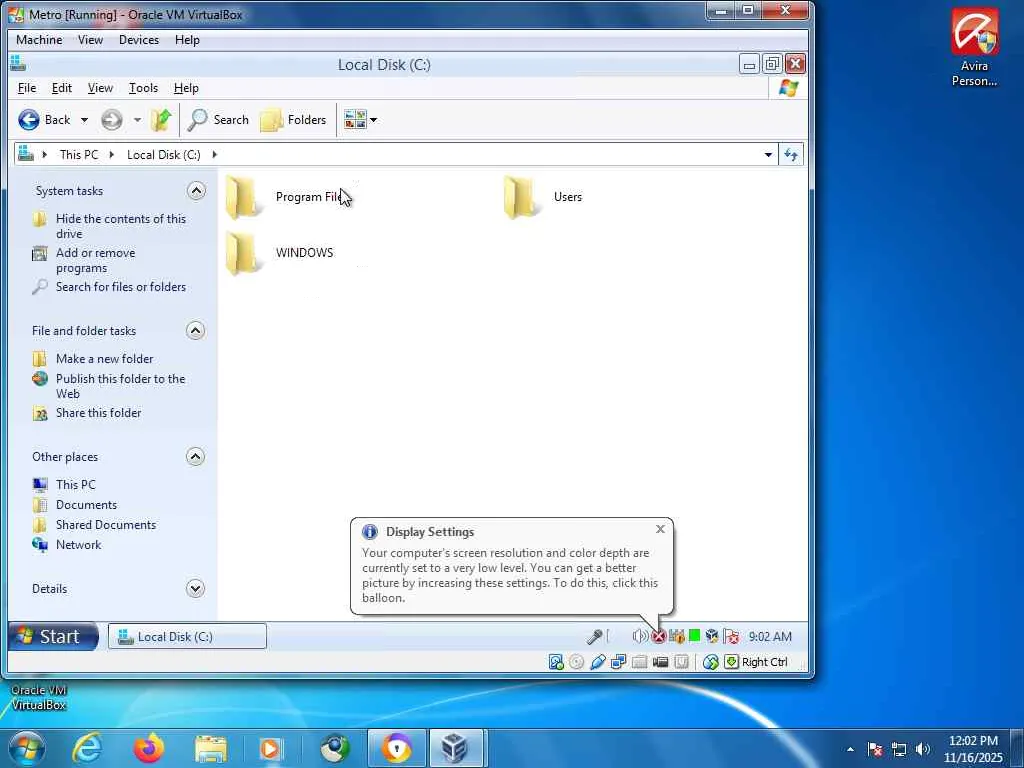Screen dimensions: 1024x768
Task: Open the WINDOWS folder
Action: click(280, 253)
